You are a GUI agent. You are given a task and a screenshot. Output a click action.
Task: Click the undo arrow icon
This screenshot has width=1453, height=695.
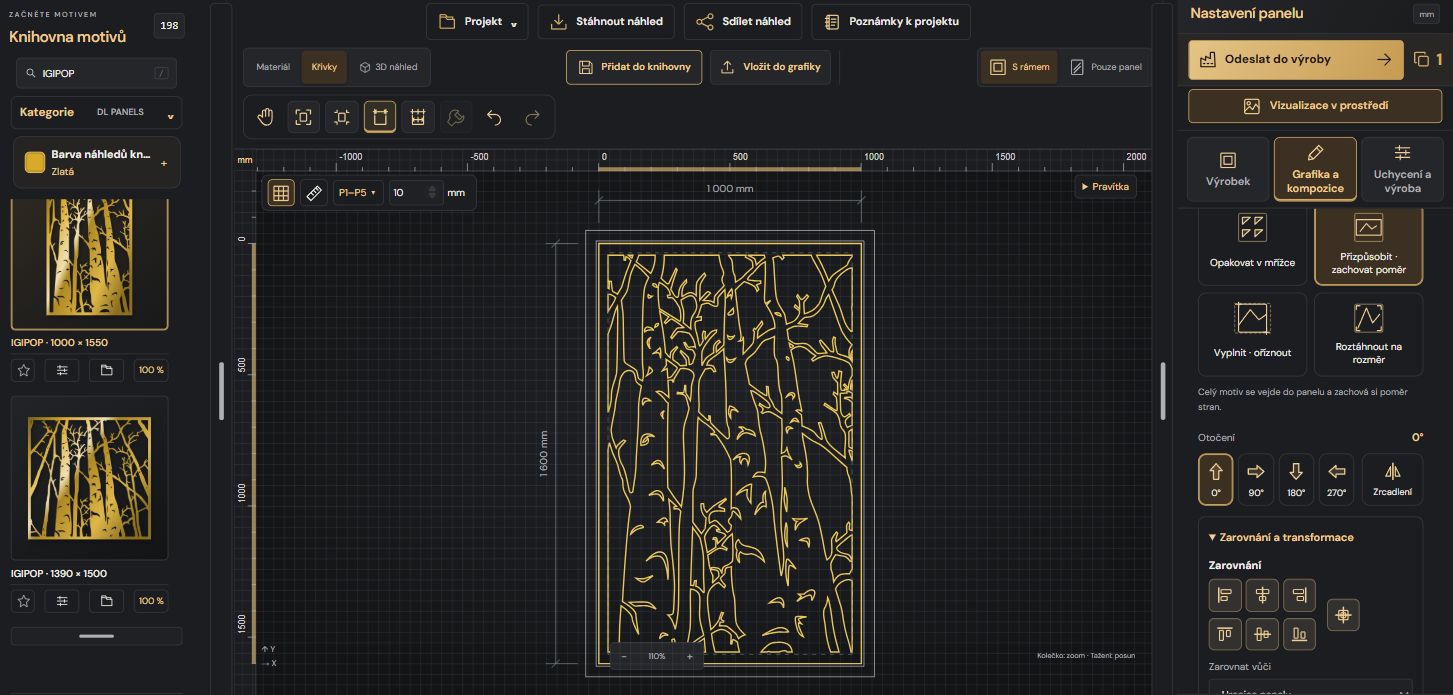[x=494, y=117]
